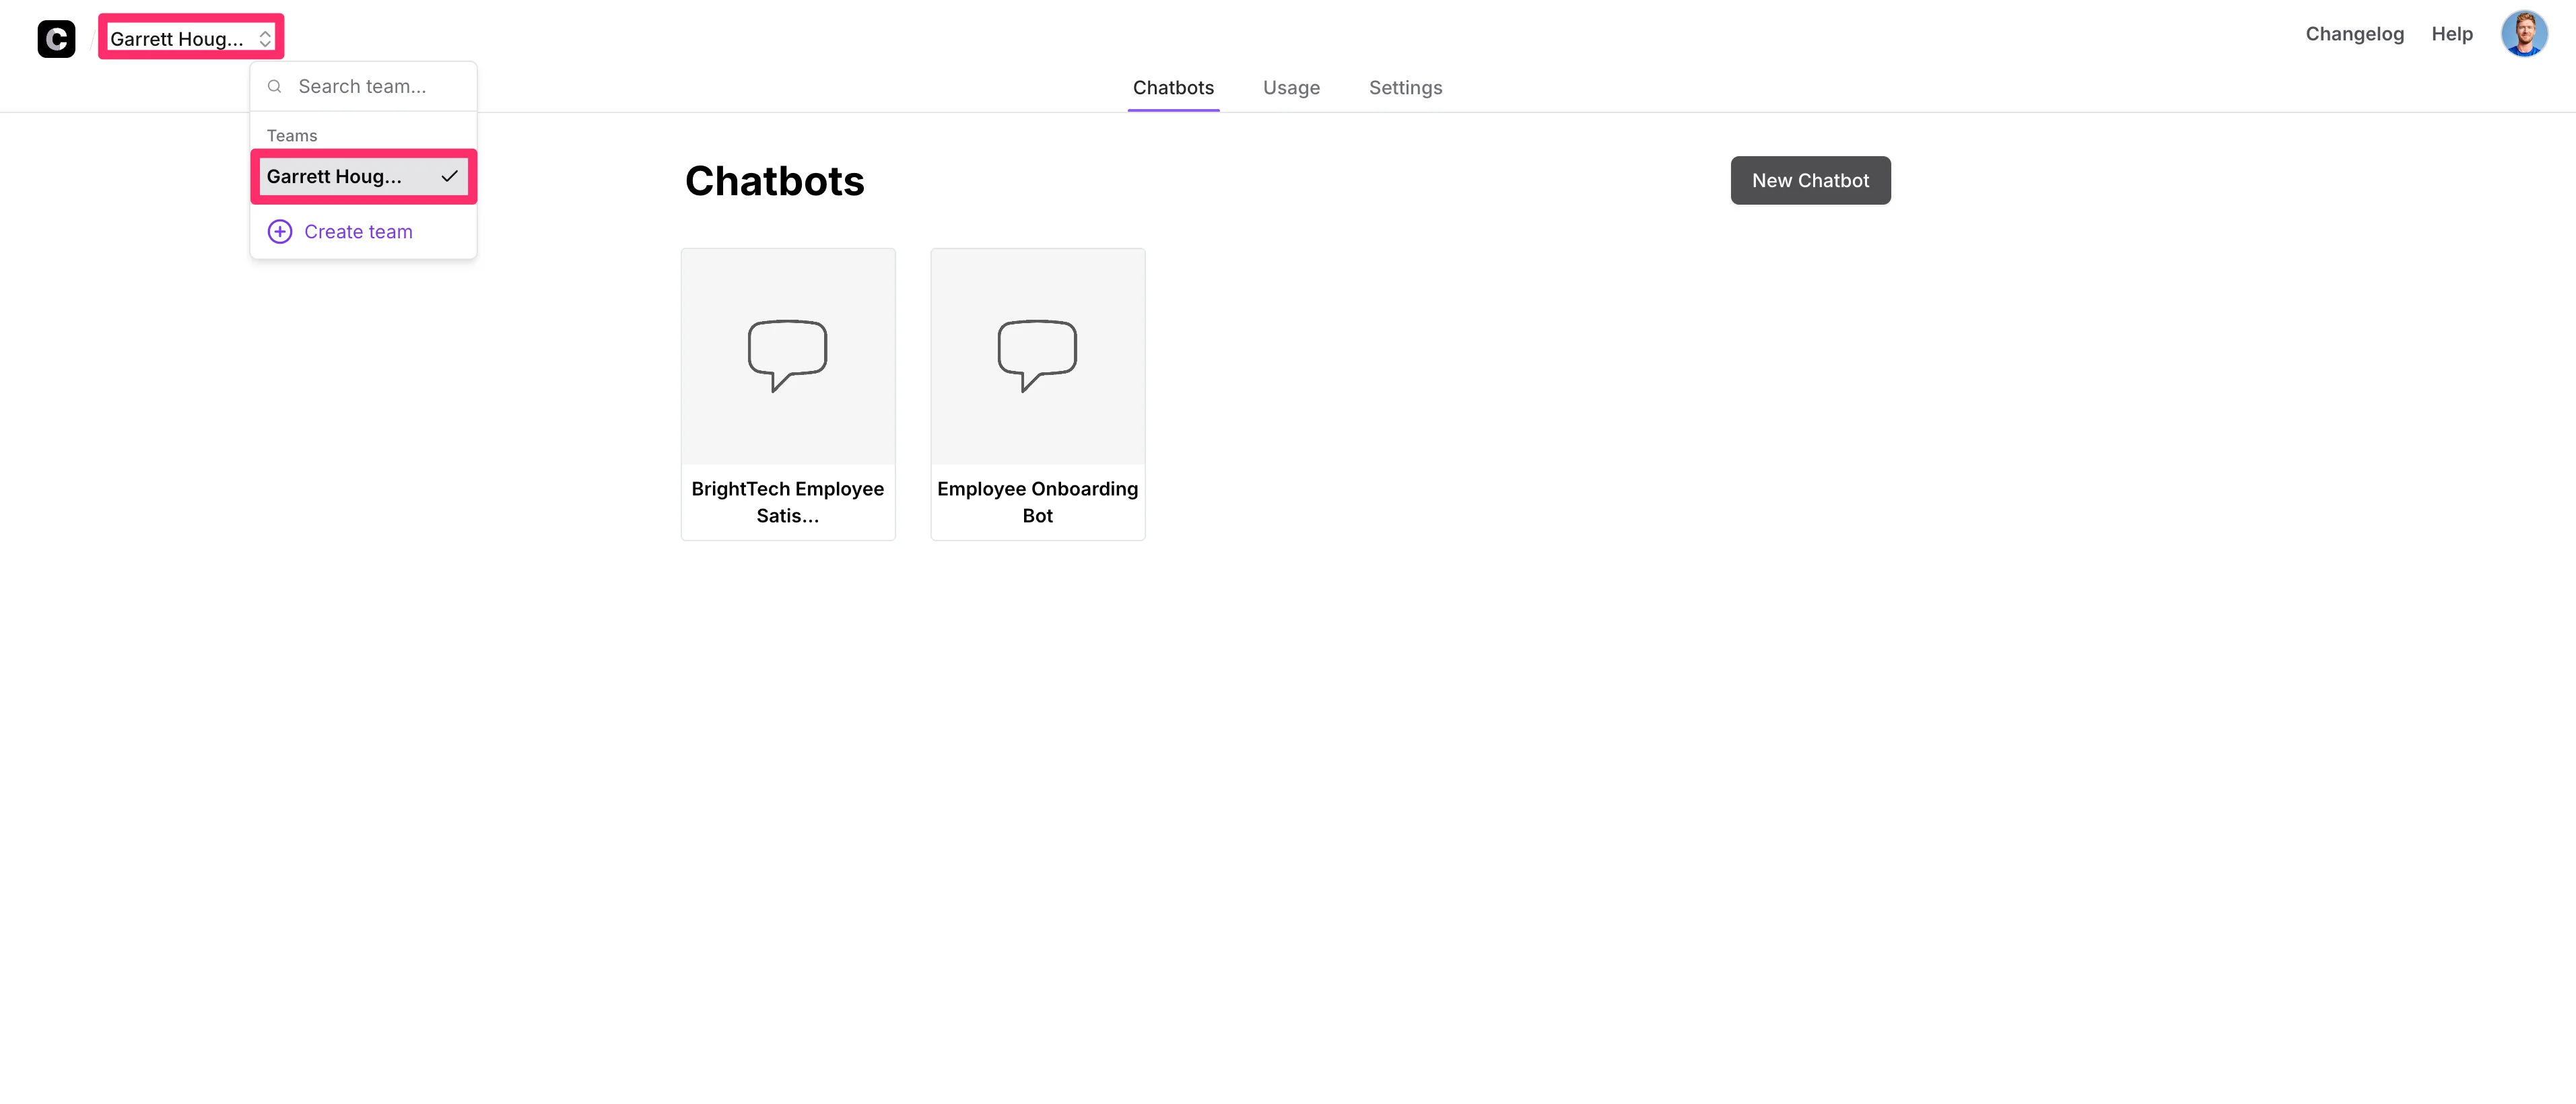The height and width of the screenshot is (1104, 2576).
Task: Open the Help link
Action: pyautogui.click(x=2451, y=34)
